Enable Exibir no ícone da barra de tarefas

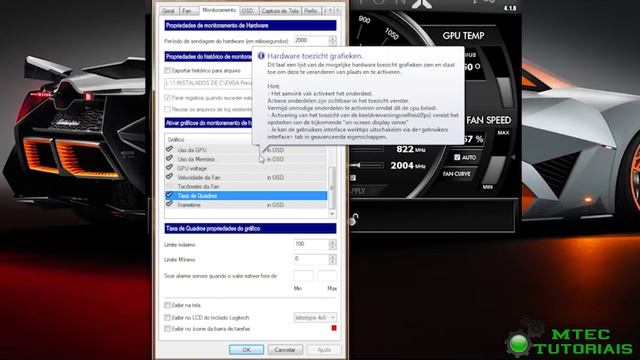[167, 329]
